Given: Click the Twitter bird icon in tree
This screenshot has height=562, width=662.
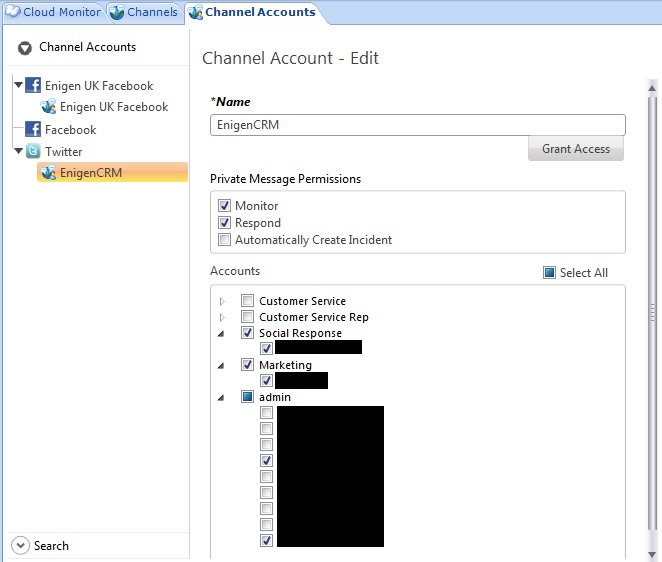Looking at the screenshot, I should pos(33,152).
